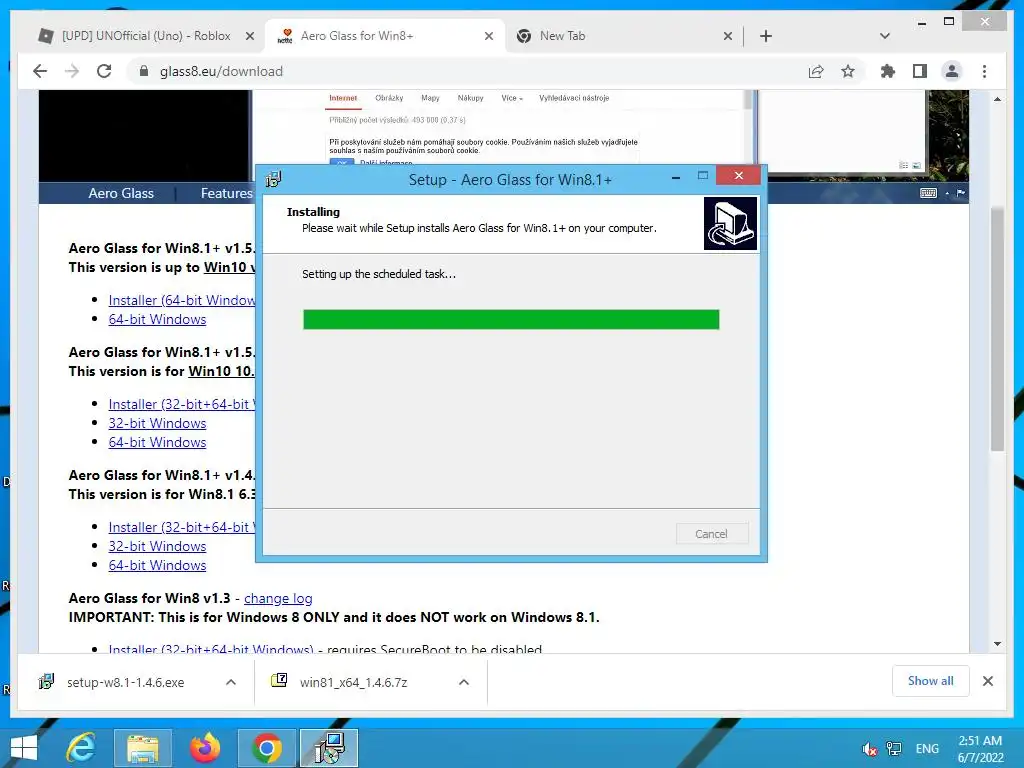Click the scroll up arrow of webpage

click(x=997, y=99)
